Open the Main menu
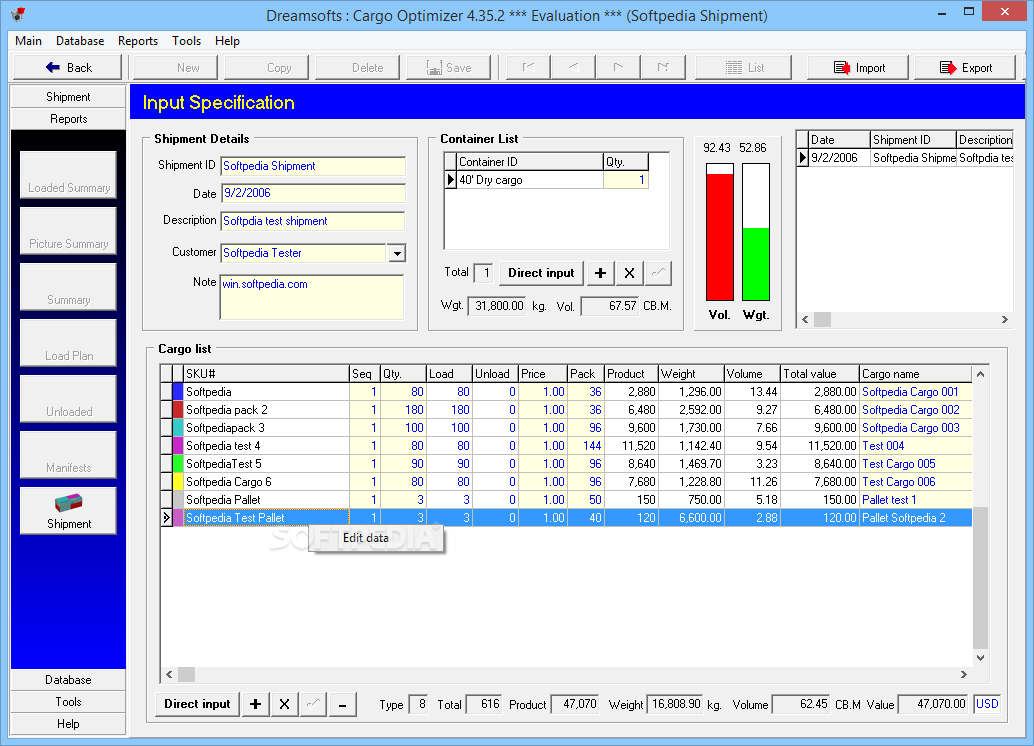1034x746 pixels. tap(28, 41)
